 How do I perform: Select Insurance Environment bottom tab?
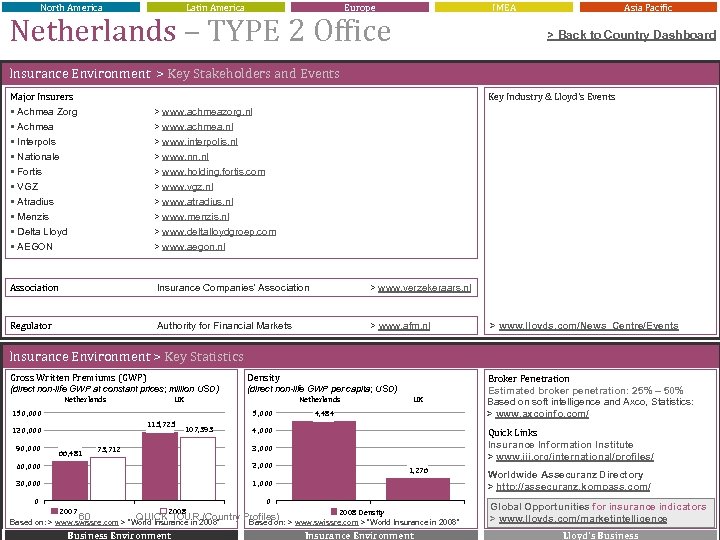[x=360, y=535]
